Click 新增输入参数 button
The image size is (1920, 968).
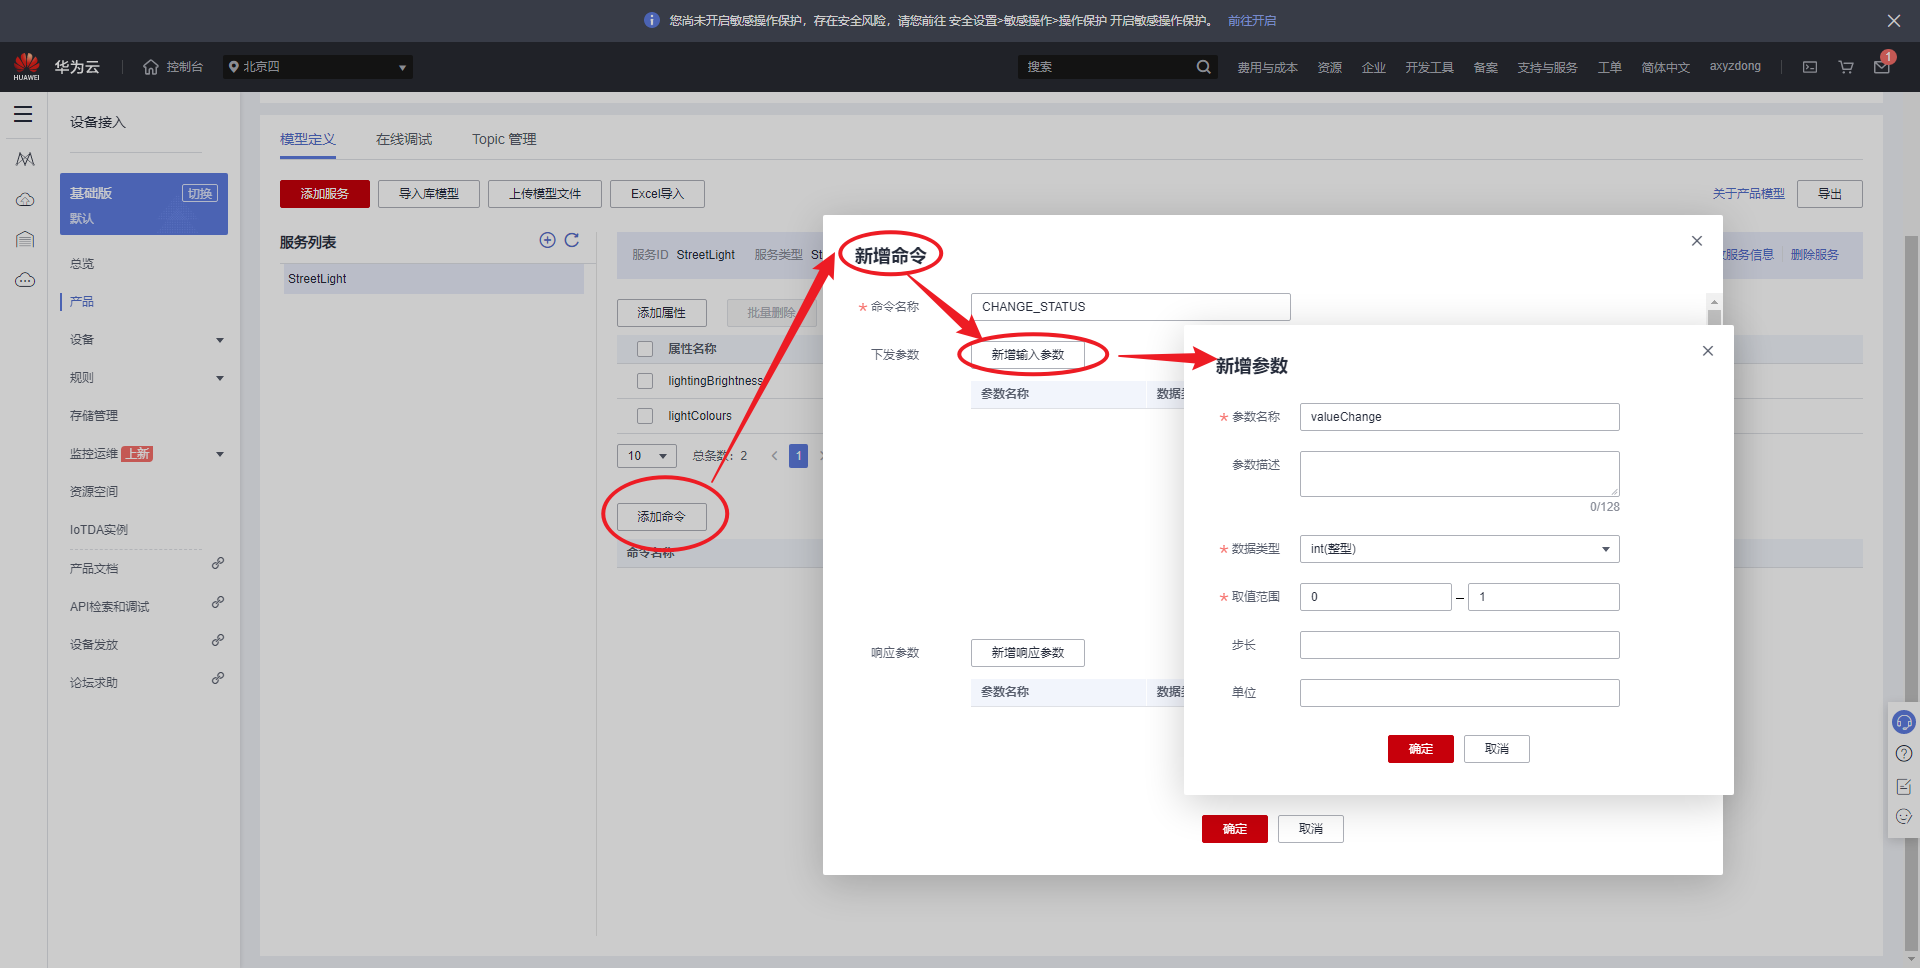1028,355
